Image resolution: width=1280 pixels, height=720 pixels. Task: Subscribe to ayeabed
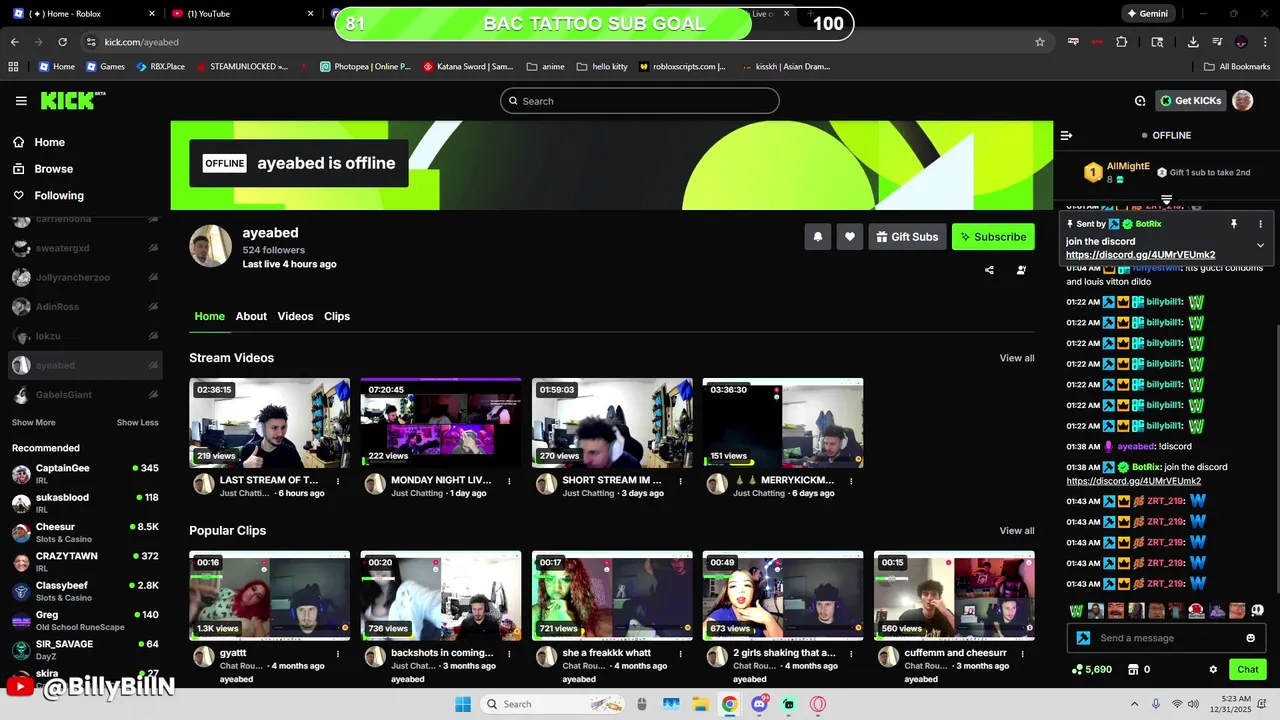point(993,237)
